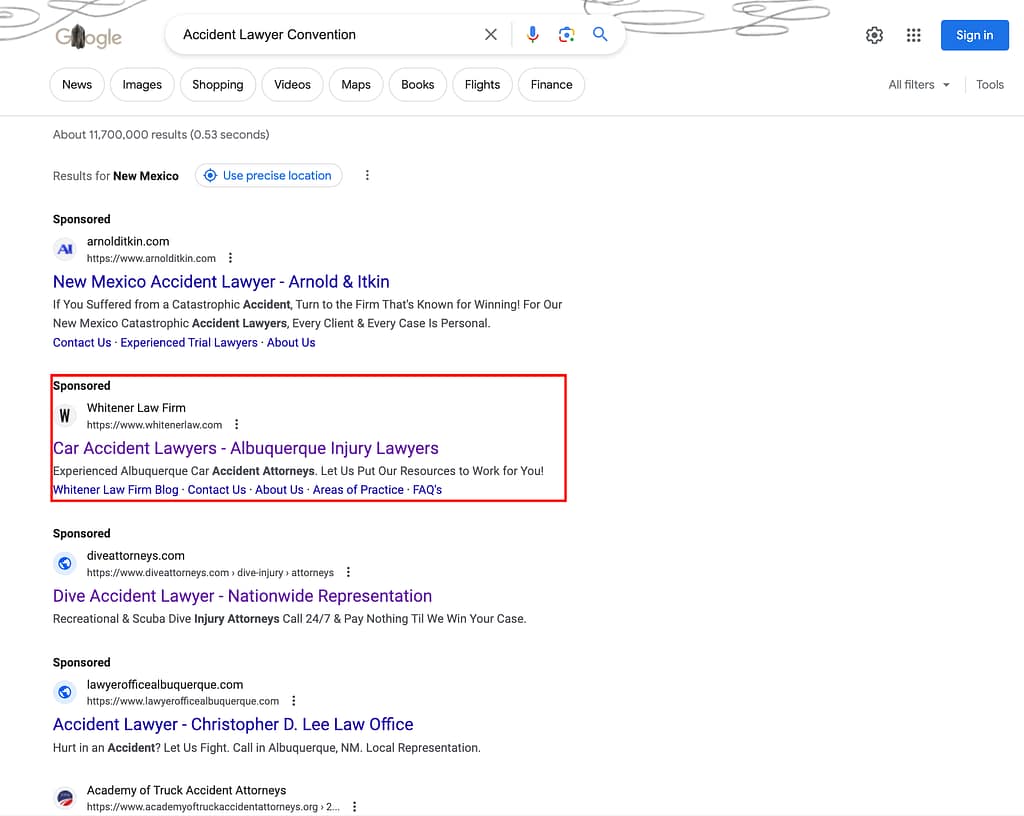Click the Whitener Law Firm site name
Viewport: 1024px width, 816px height.
136,408
